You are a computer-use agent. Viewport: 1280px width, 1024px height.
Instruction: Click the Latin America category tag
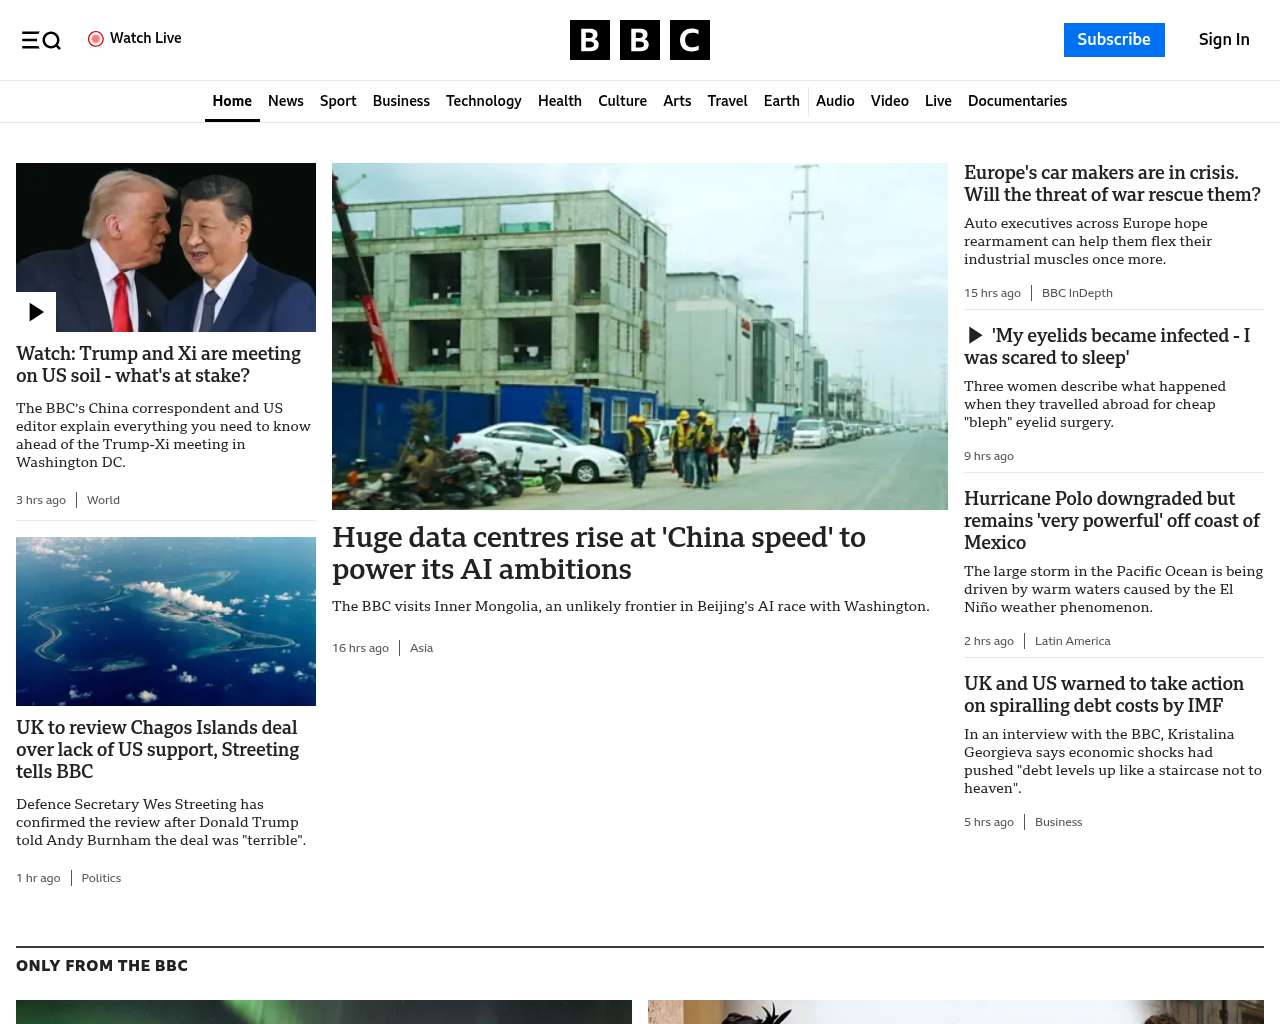point(1072,641)
